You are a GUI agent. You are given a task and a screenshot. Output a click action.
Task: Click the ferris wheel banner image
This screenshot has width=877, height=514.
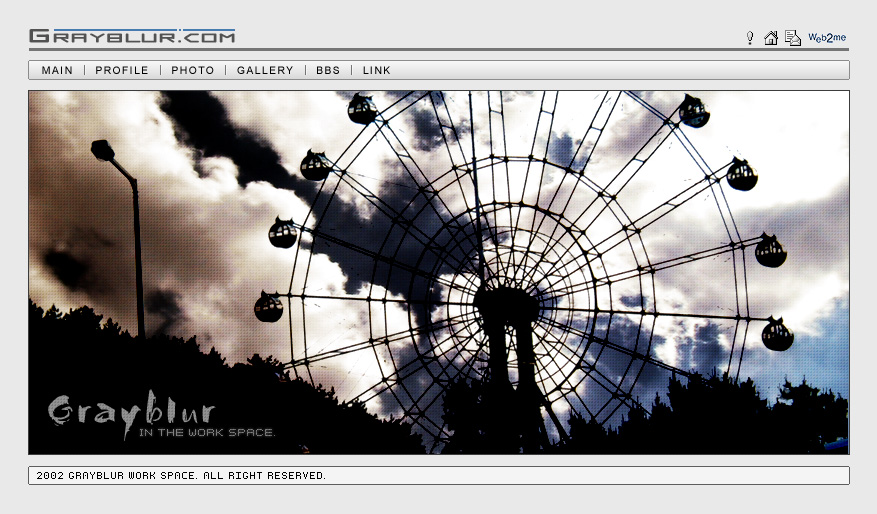click(439, 272)
